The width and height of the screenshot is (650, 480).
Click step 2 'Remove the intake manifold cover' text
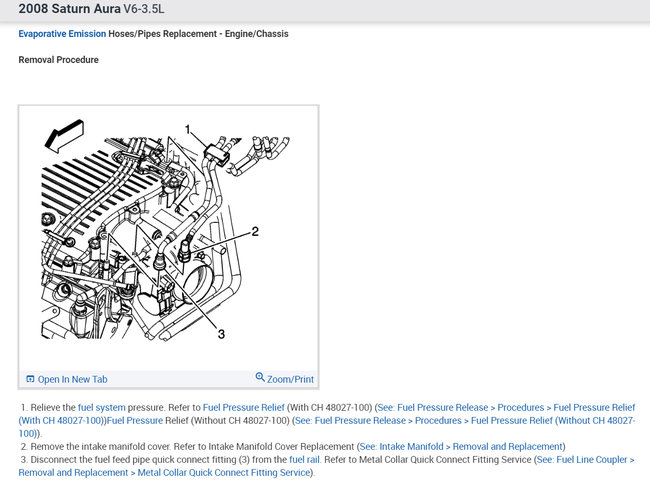101,446
